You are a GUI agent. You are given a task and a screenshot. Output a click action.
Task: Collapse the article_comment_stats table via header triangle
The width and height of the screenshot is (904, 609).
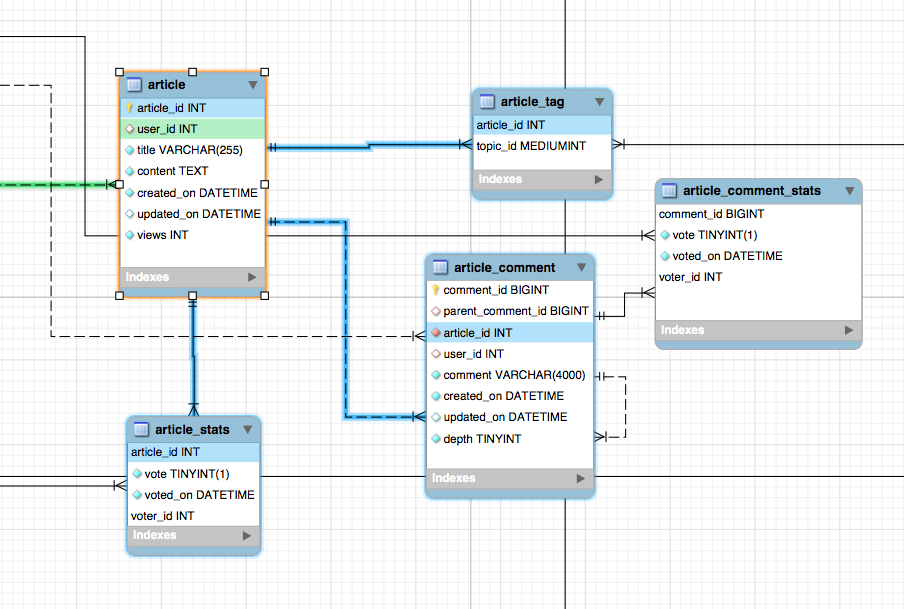point(849,191)
